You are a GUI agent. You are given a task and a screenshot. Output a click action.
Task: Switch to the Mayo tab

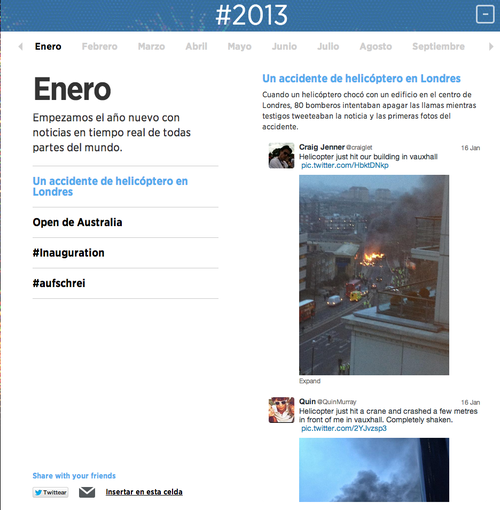[239, 46]
